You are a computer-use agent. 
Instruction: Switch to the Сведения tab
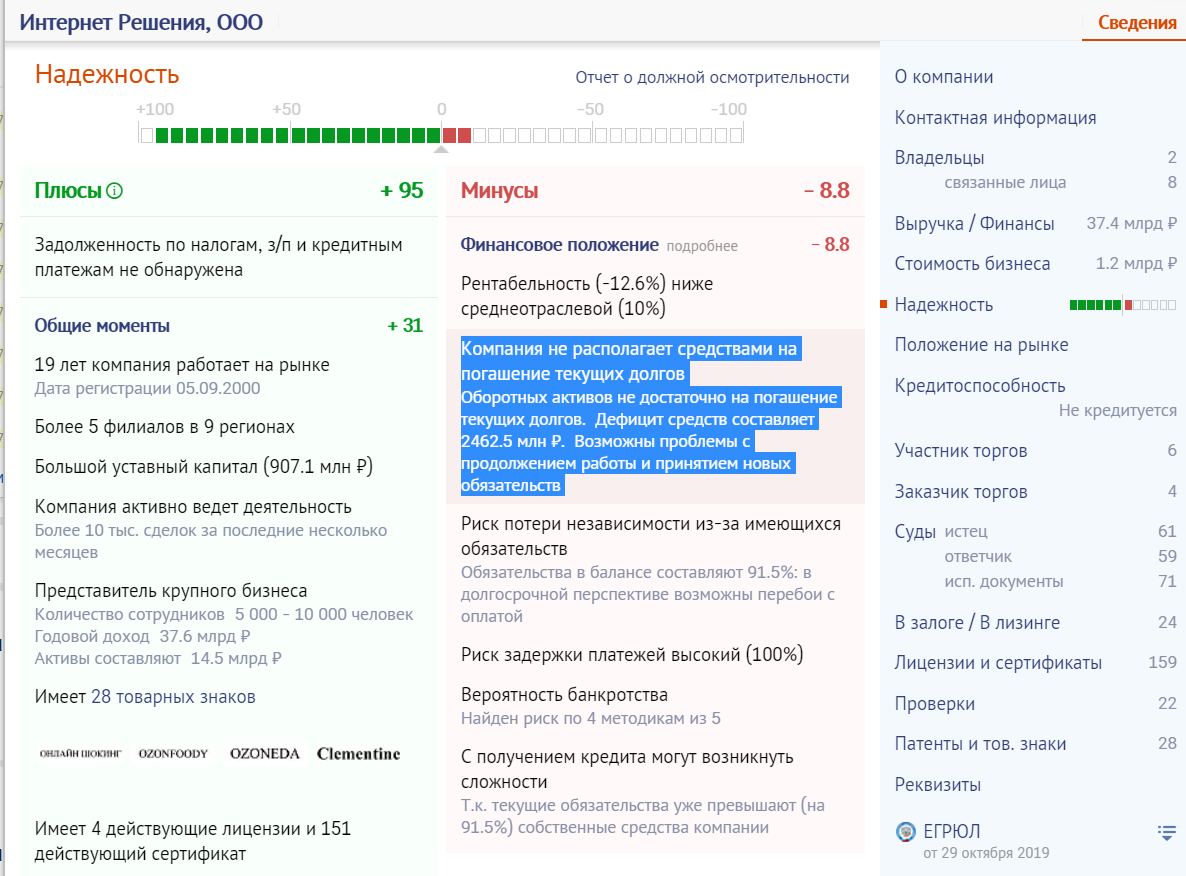click(x=1137, y=23)
